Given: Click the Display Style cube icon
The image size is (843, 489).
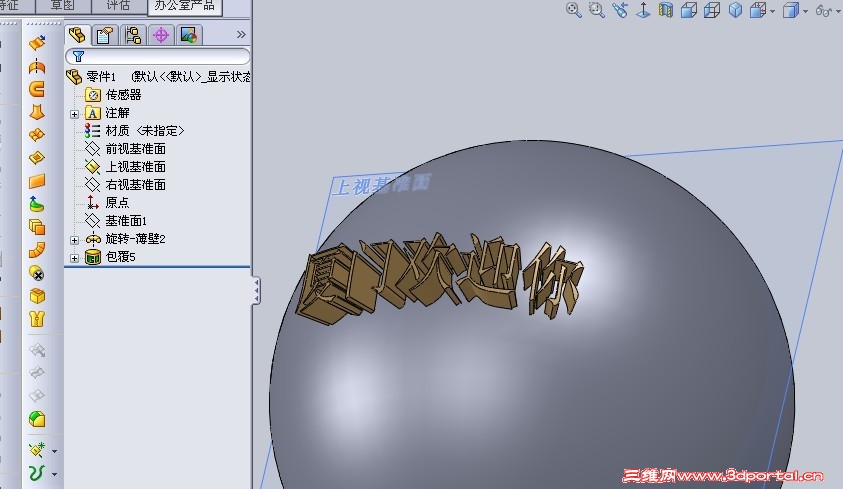Looking at the screenshot, I should click(791, 10).
